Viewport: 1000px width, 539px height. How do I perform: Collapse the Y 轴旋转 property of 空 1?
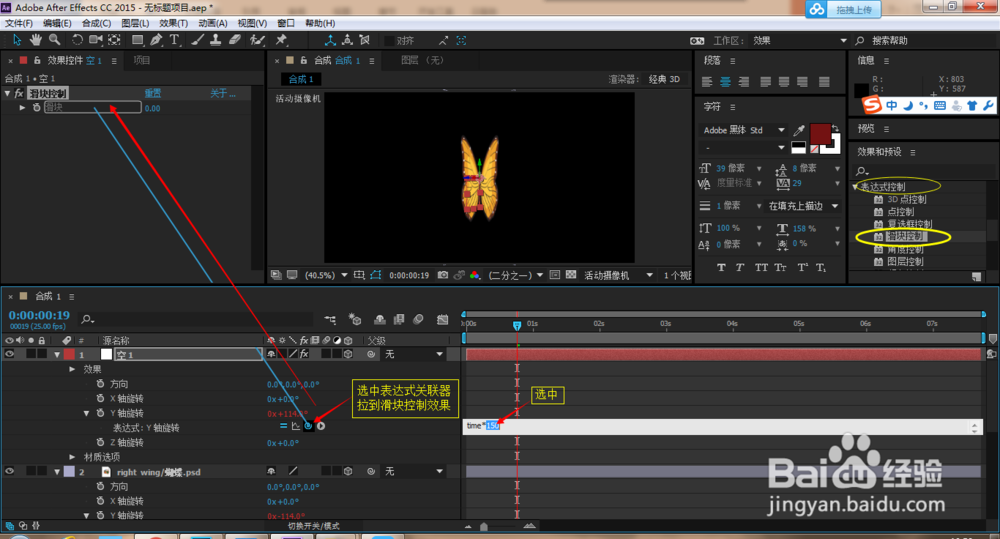click(x=87, y=413)
